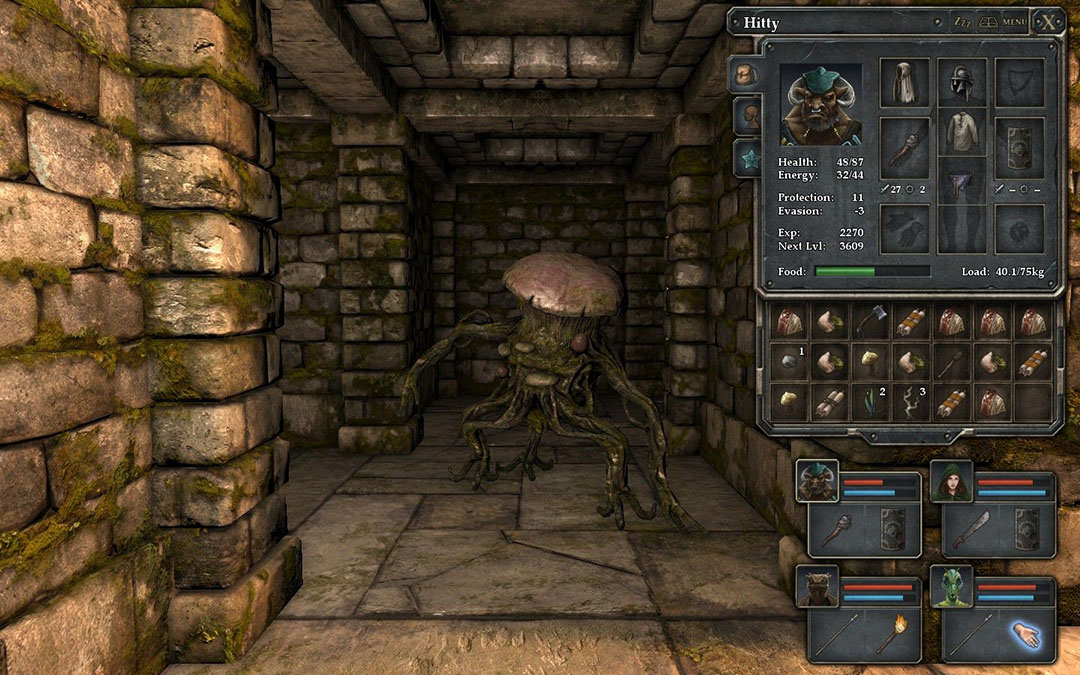
Task: Open the MENU button
Action: [x=1014, y=21]
